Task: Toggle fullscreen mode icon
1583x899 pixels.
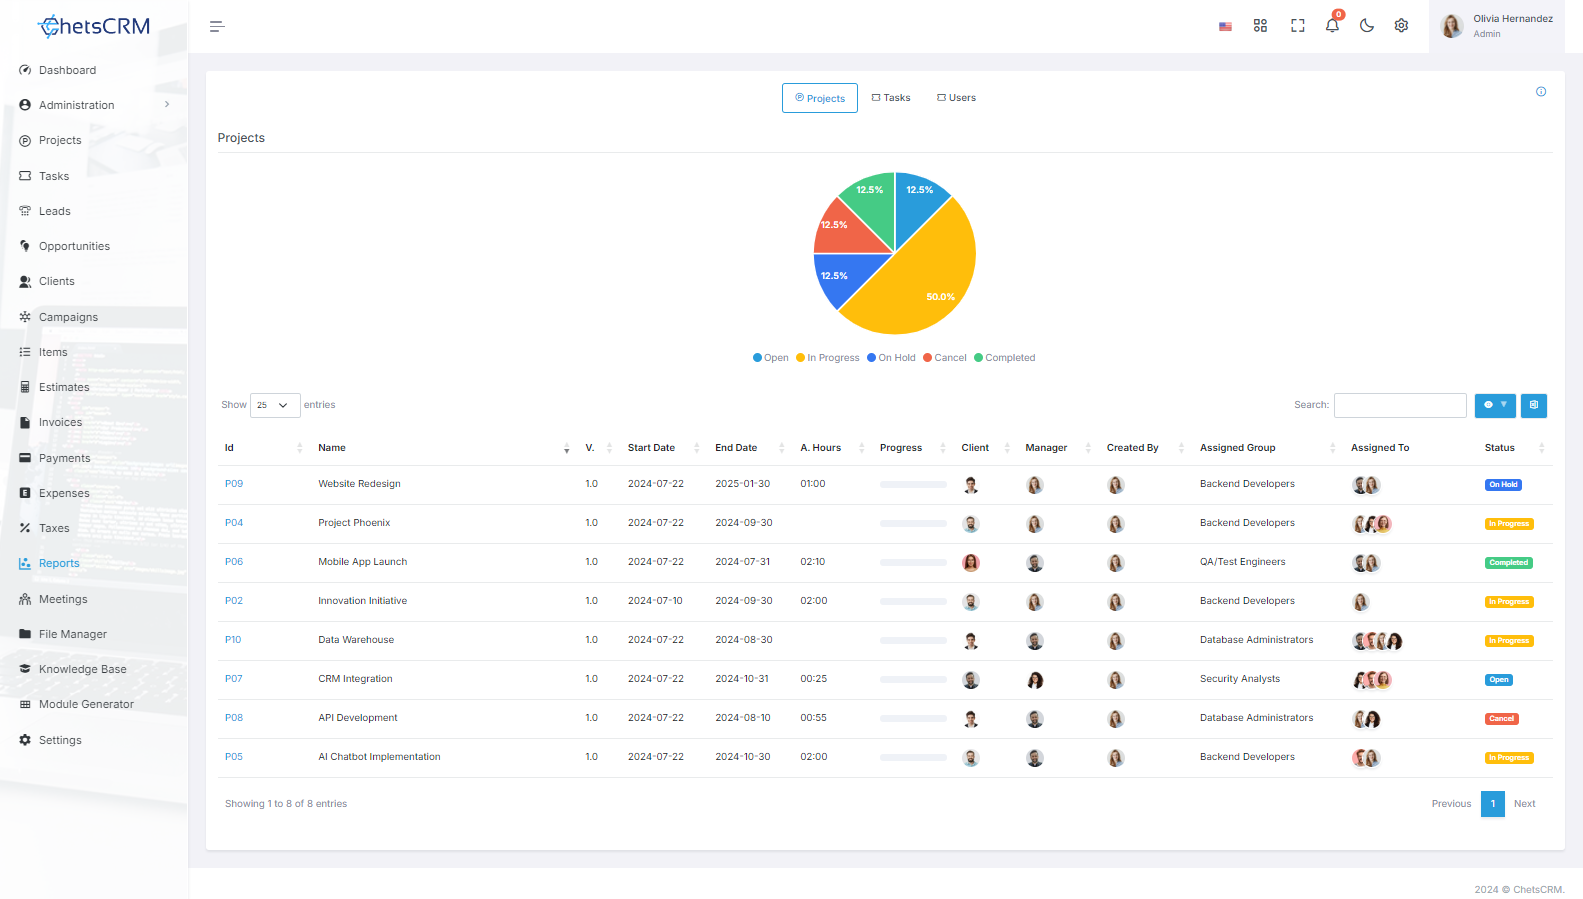Action: pos(1297,26)
